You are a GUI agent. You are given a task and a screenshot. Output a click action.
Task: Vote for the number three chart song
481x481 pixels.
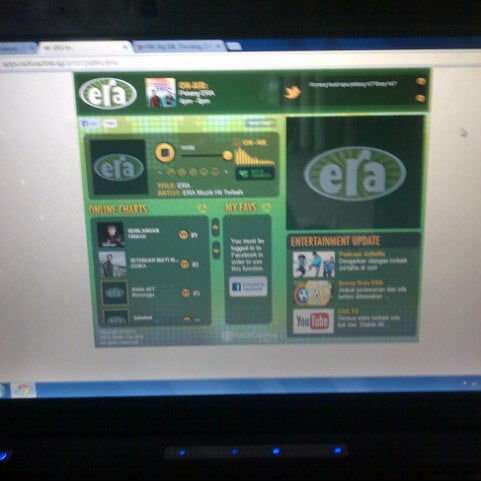coord(186,293)
